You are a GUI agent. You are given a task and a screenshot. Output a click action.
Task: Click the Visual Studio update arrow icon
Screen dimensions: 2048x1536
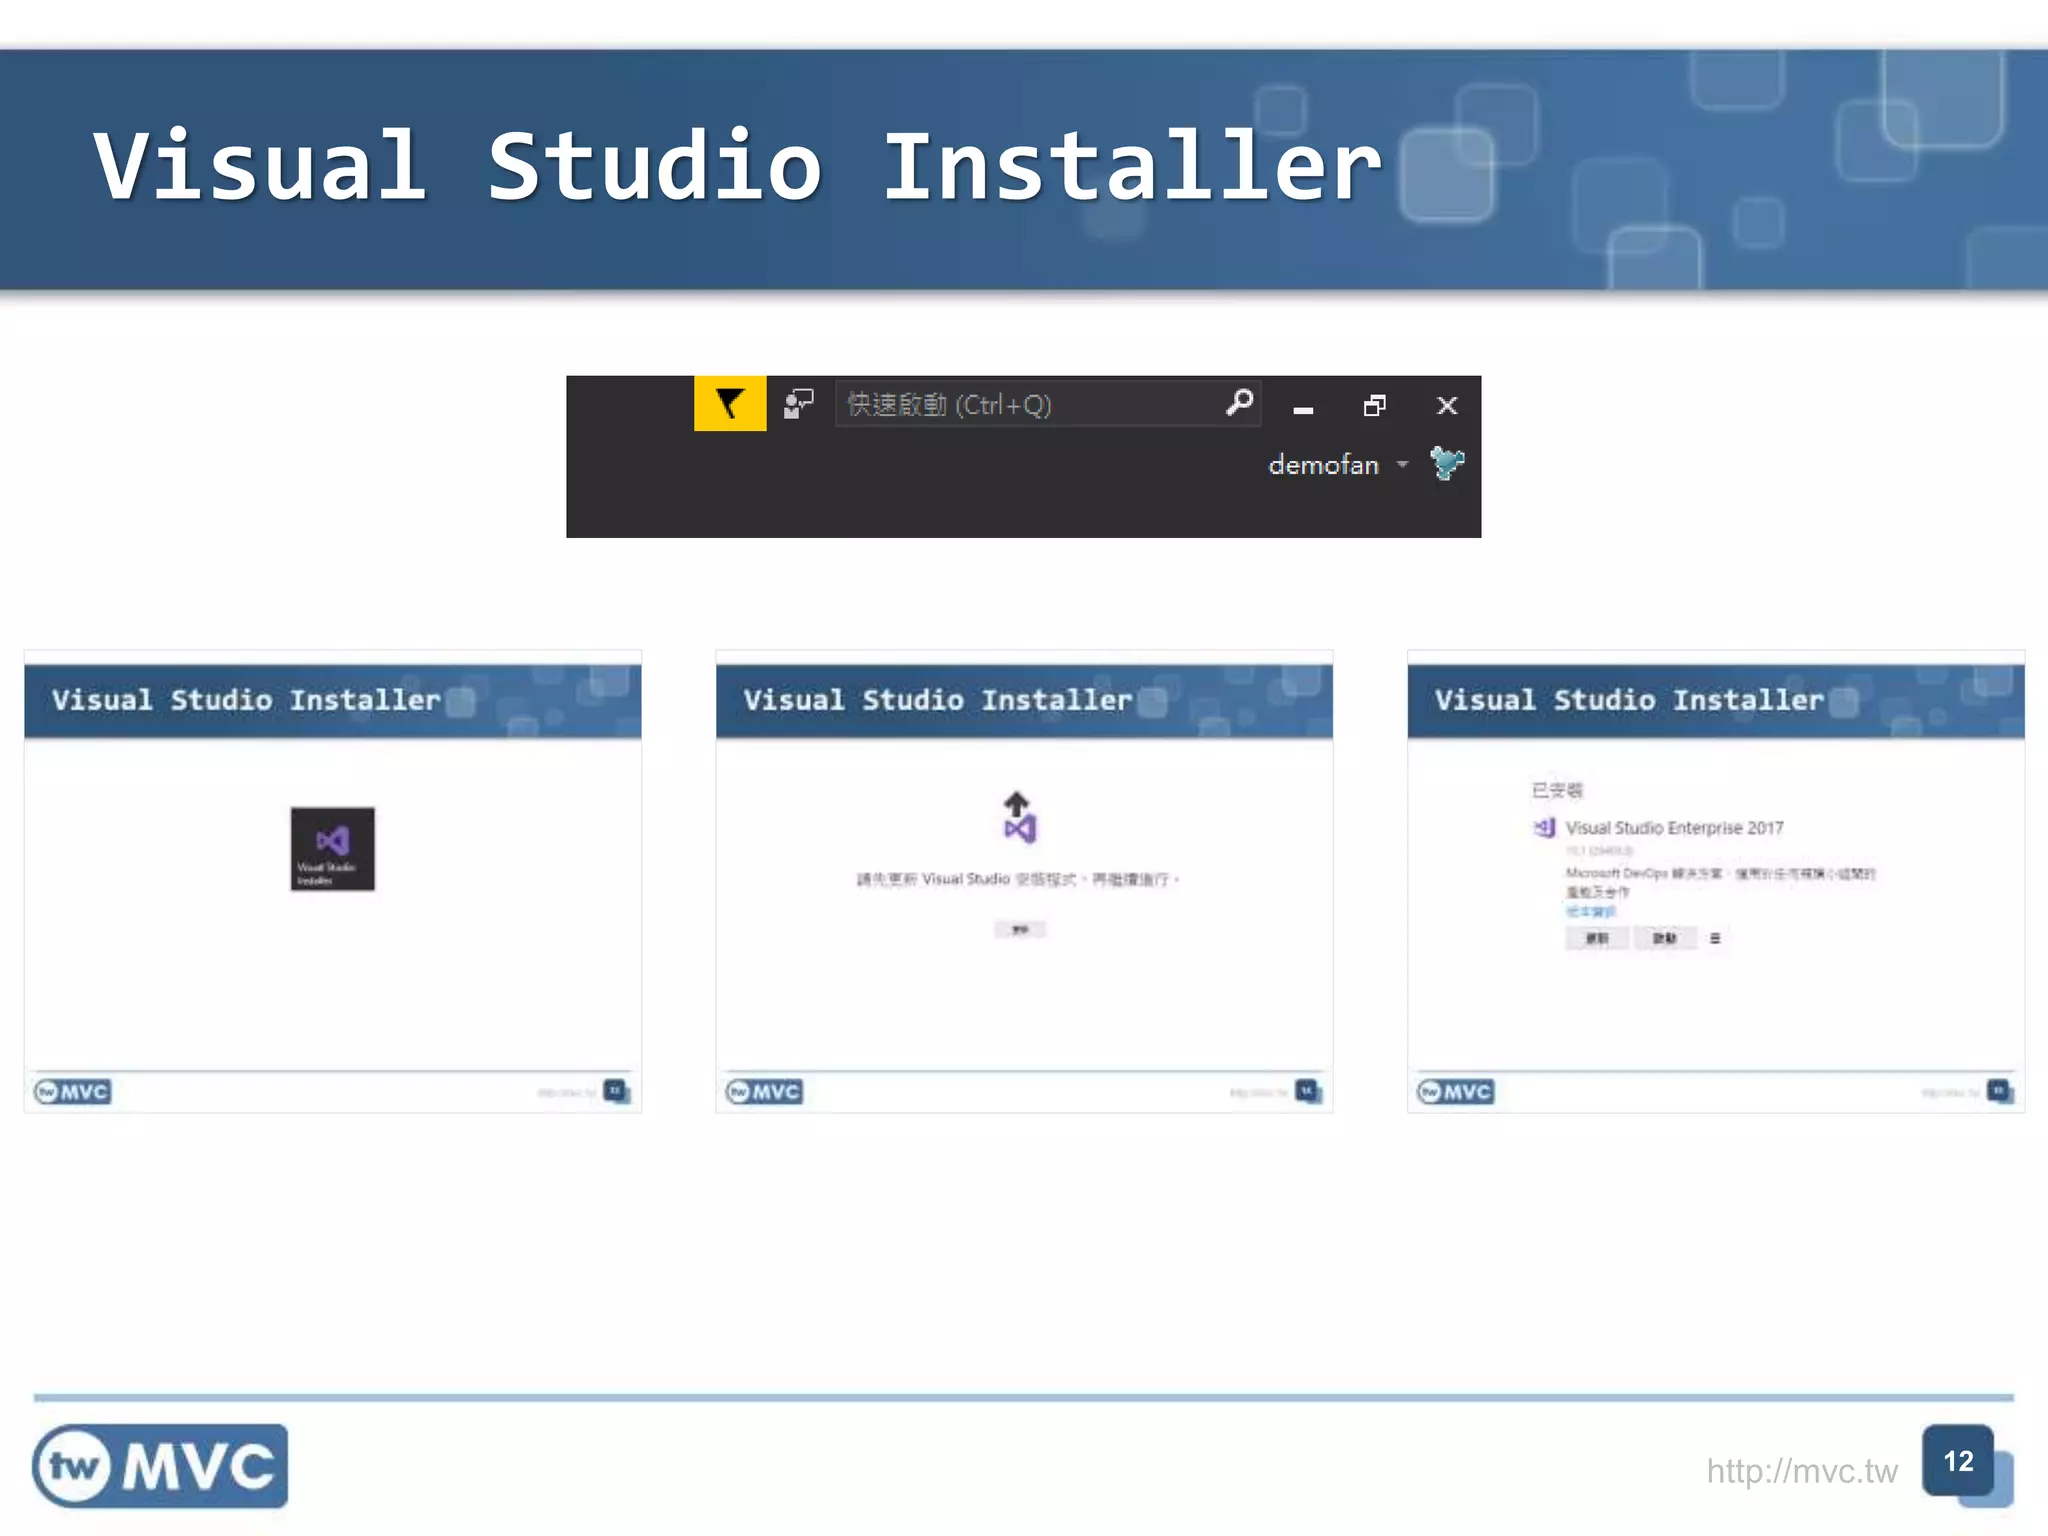tap(1019, 817)
